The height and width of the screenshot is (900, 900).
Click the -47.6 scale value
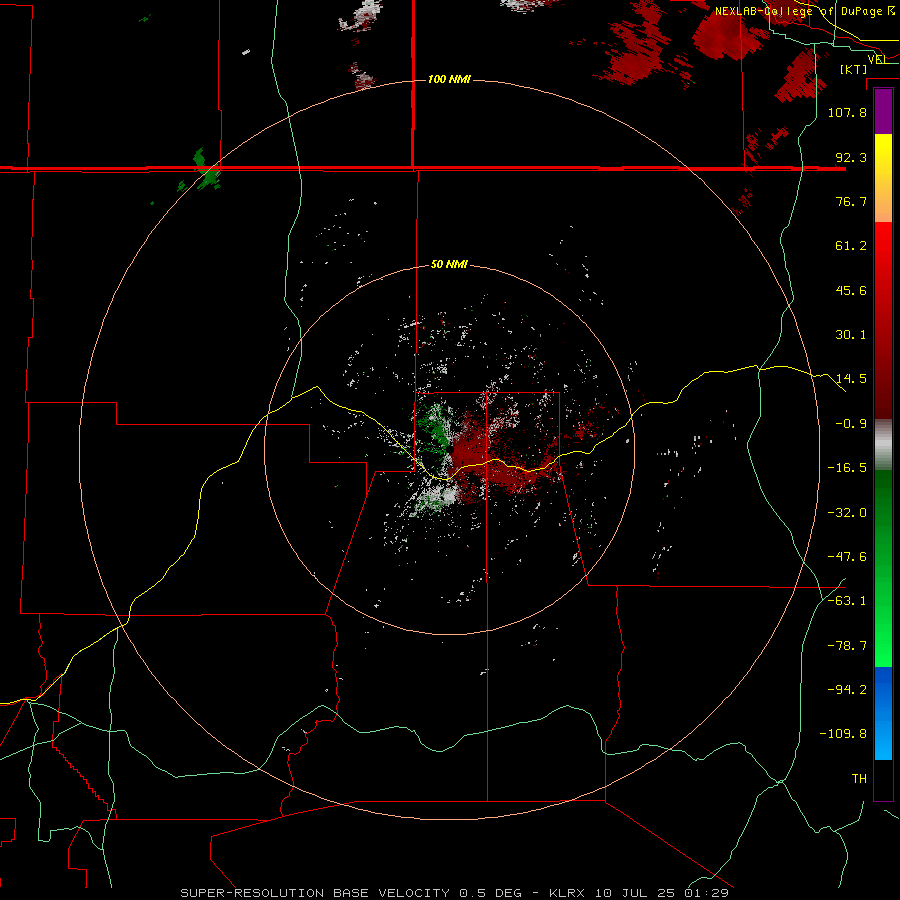(847, 557)
